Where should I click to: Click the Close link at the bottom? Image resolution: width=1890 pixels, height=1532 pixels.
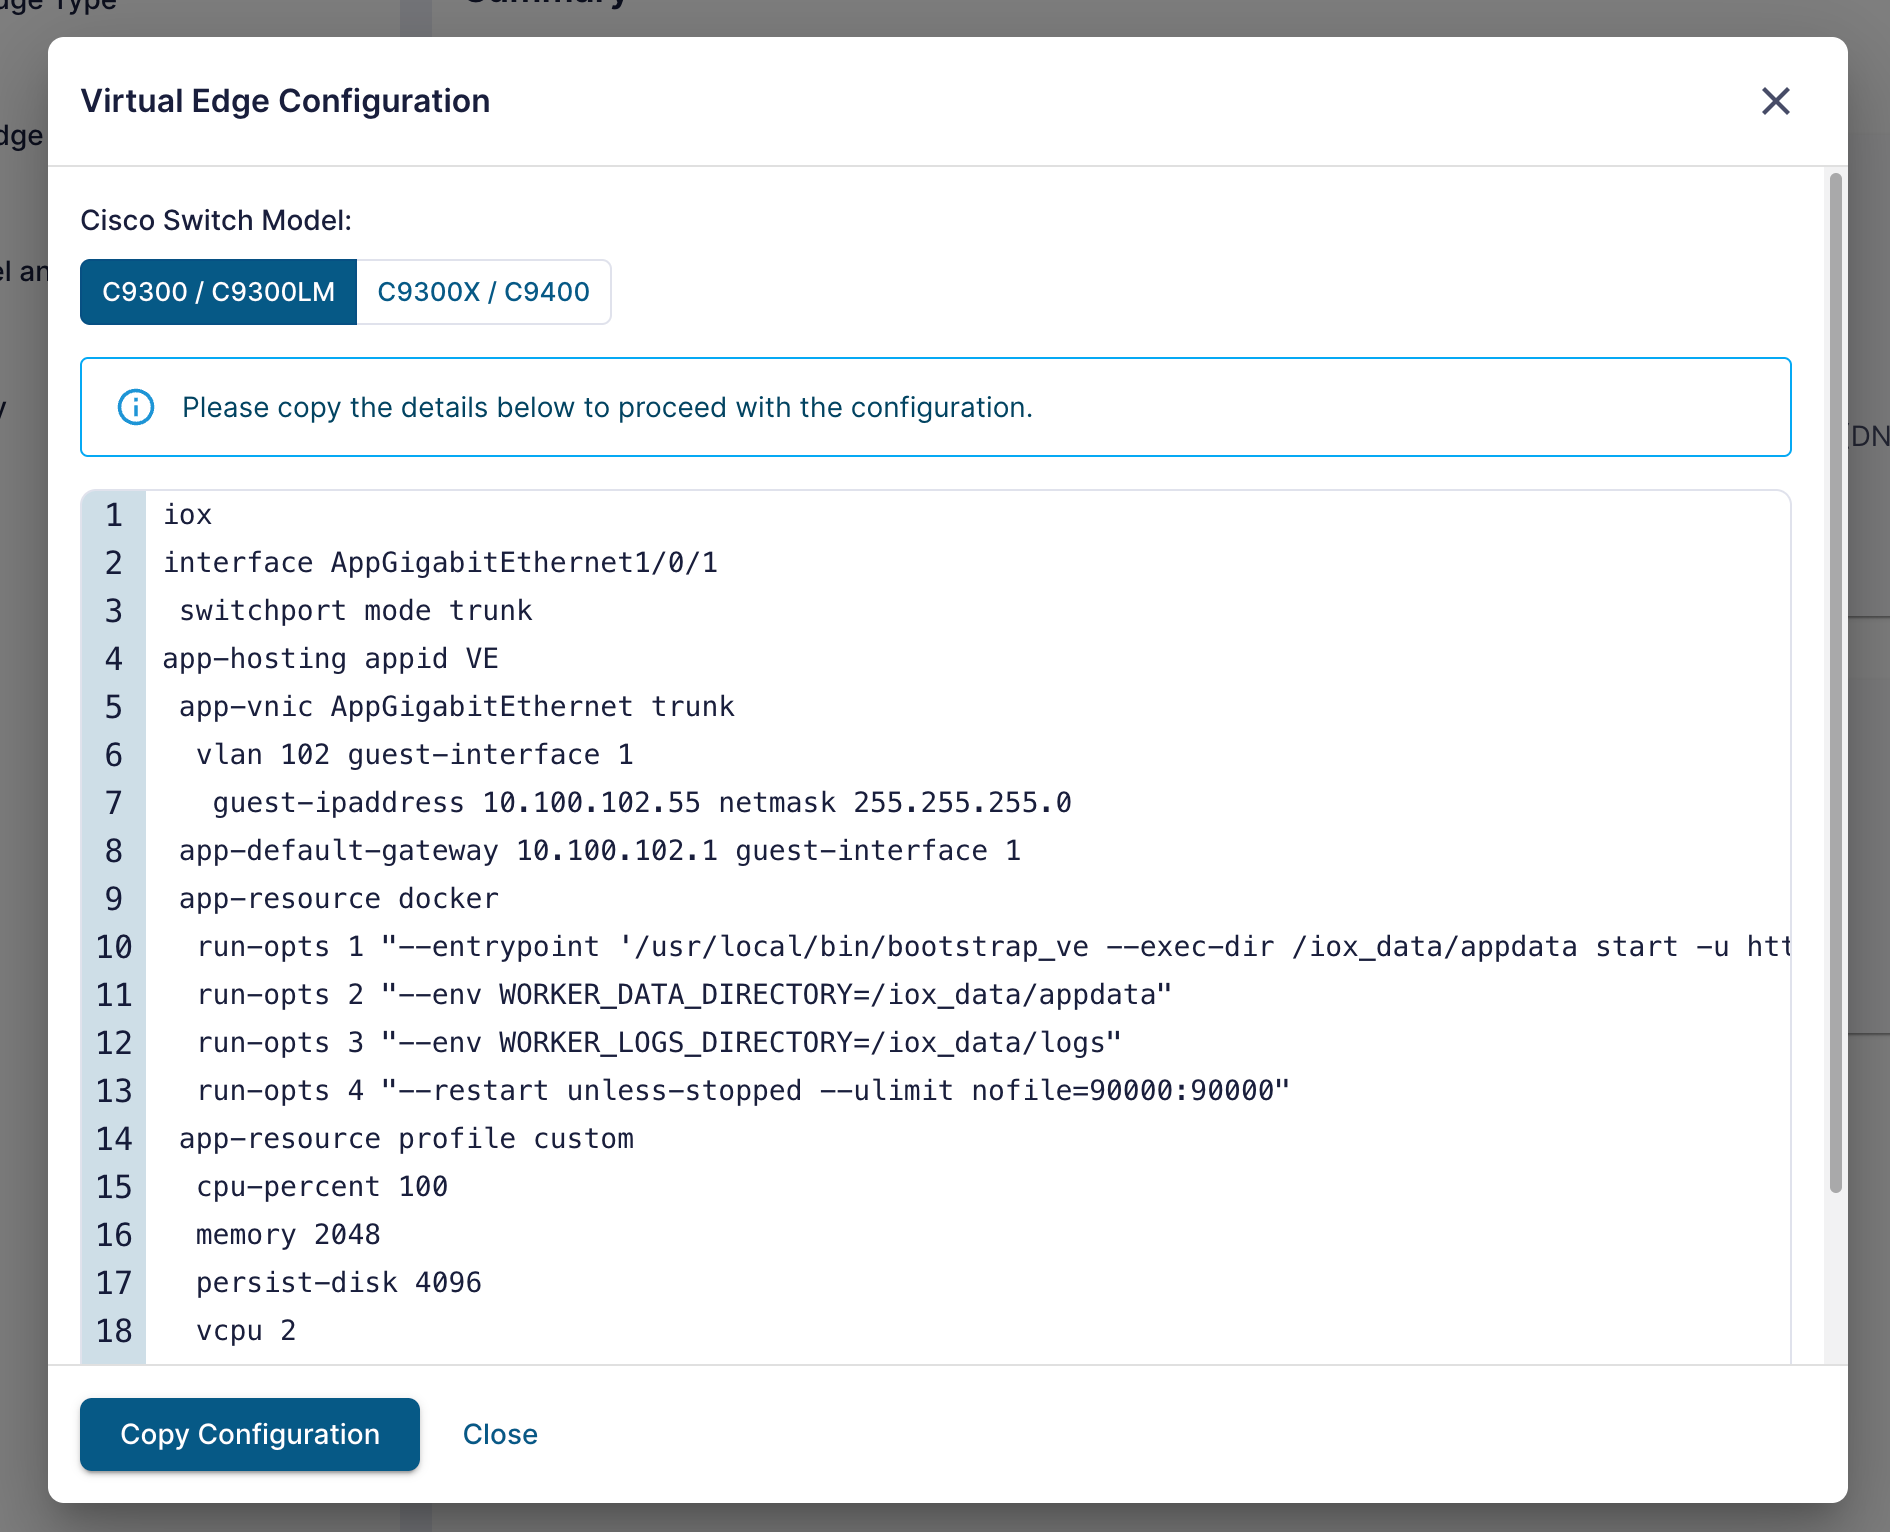click(500, 1434)
